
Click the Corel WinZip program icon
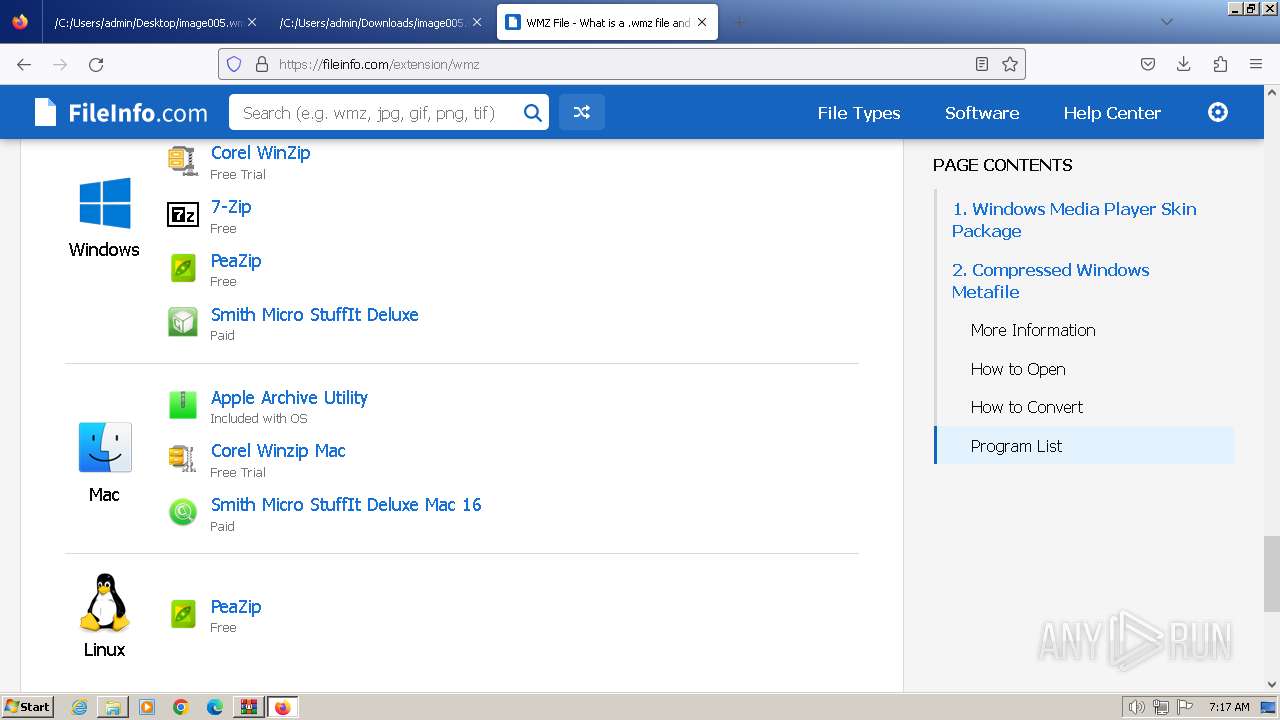click(x=183, y=161)
